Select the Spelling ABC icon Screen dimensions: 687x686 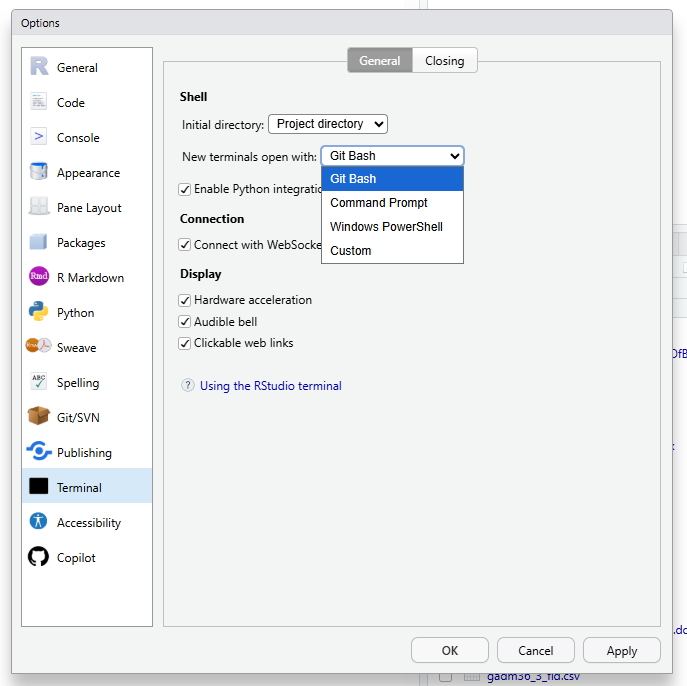[39, 382]
